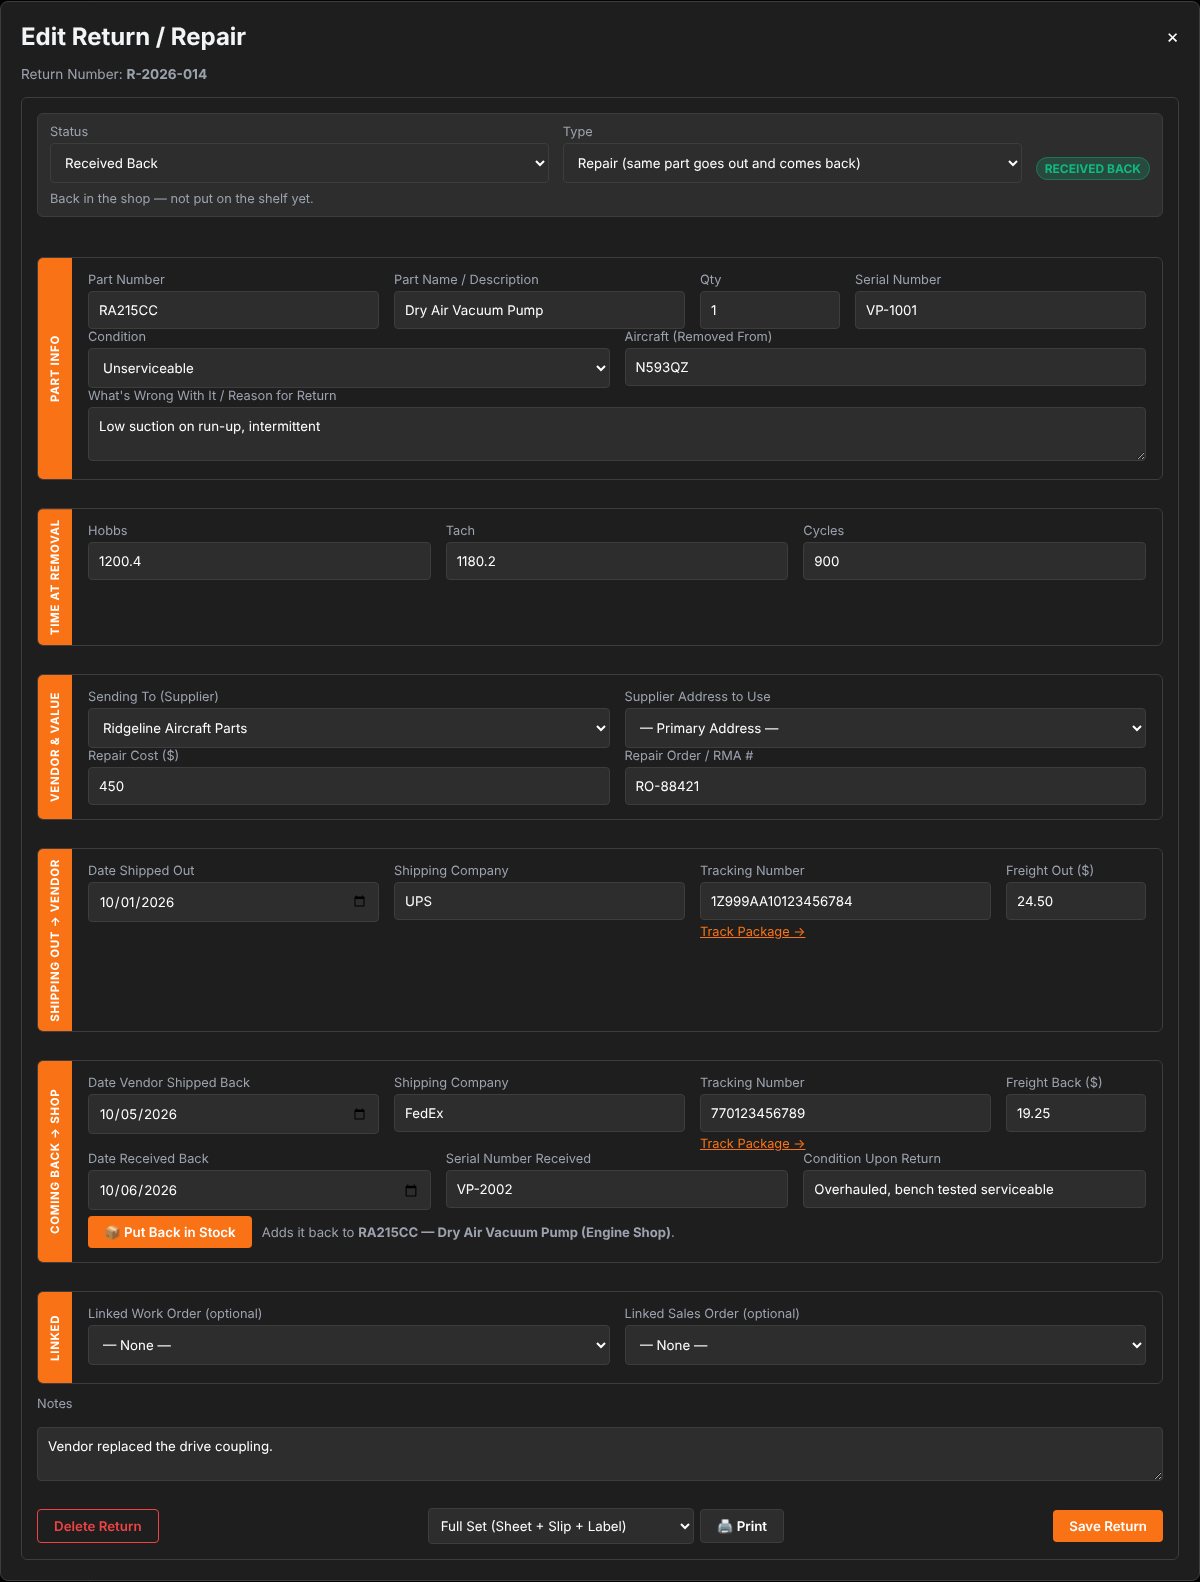Edit the Repair Cost field
Image resolution: width=1200 pixels, height=1582 pixels.
pos(349,786)
